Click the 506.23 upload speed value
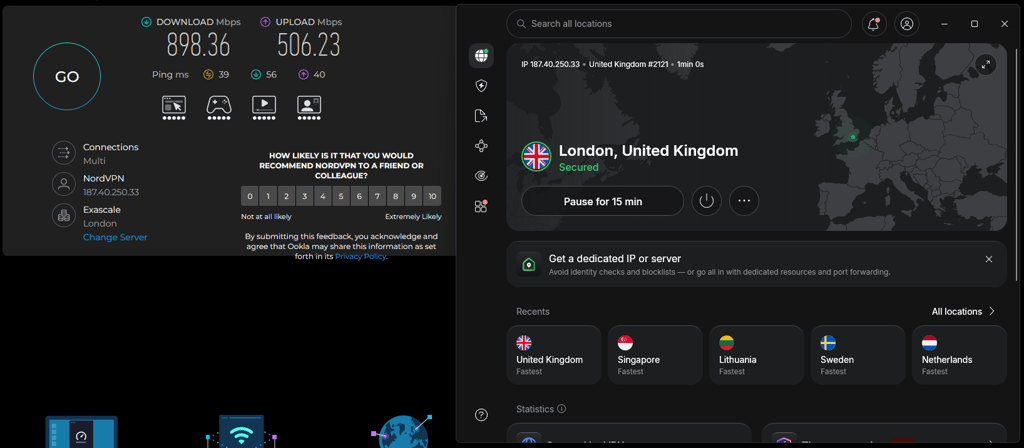Screen dimensions: 1024x448 point(308,45)
